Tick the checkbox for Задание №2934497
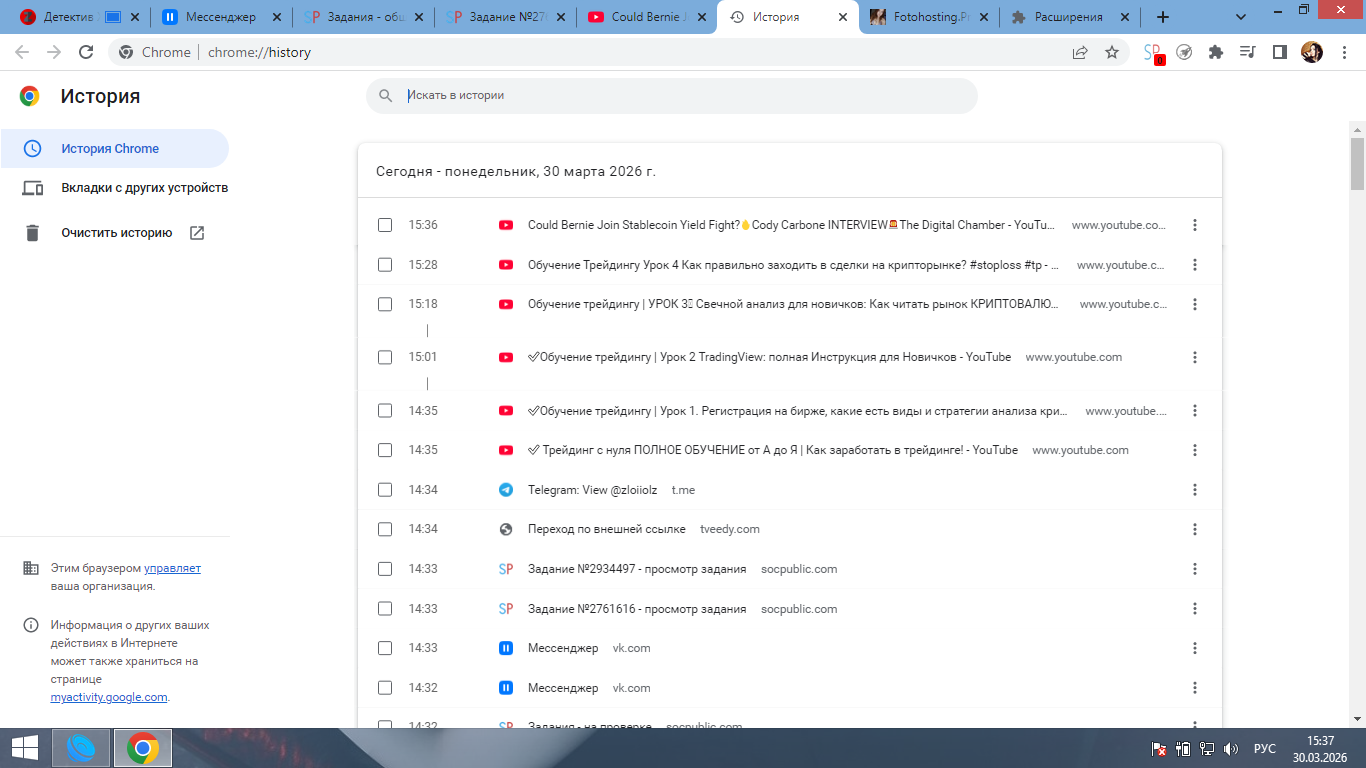The width and height of the screenshot is (1366, 768). 385,569
